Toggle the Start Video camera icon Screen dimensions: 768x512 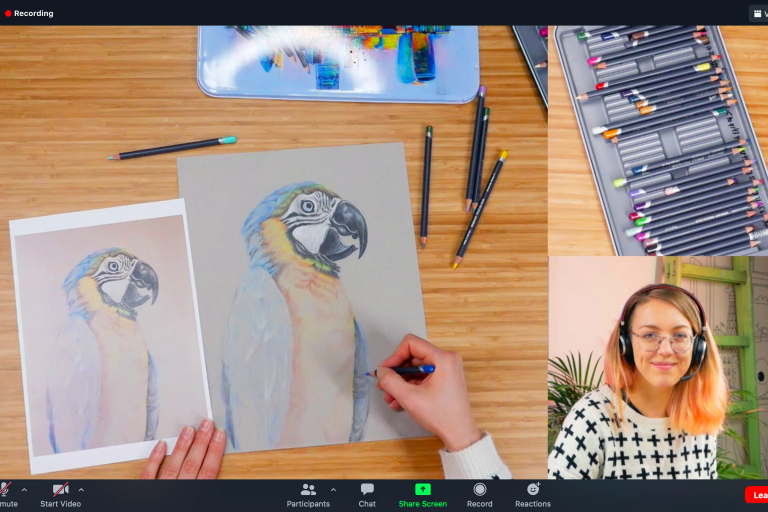click(61, 489)
